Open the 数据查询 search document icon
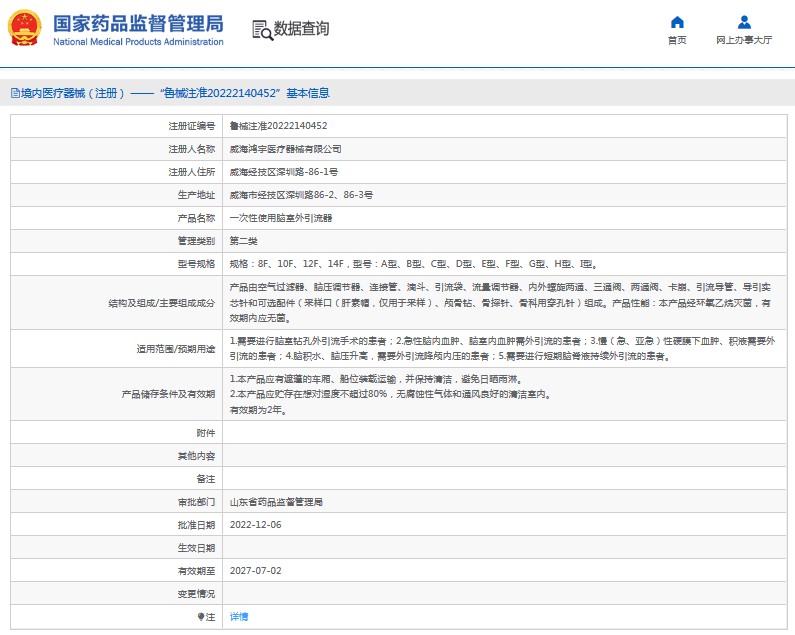Screen dimensions: 795x635 (262, 29)
